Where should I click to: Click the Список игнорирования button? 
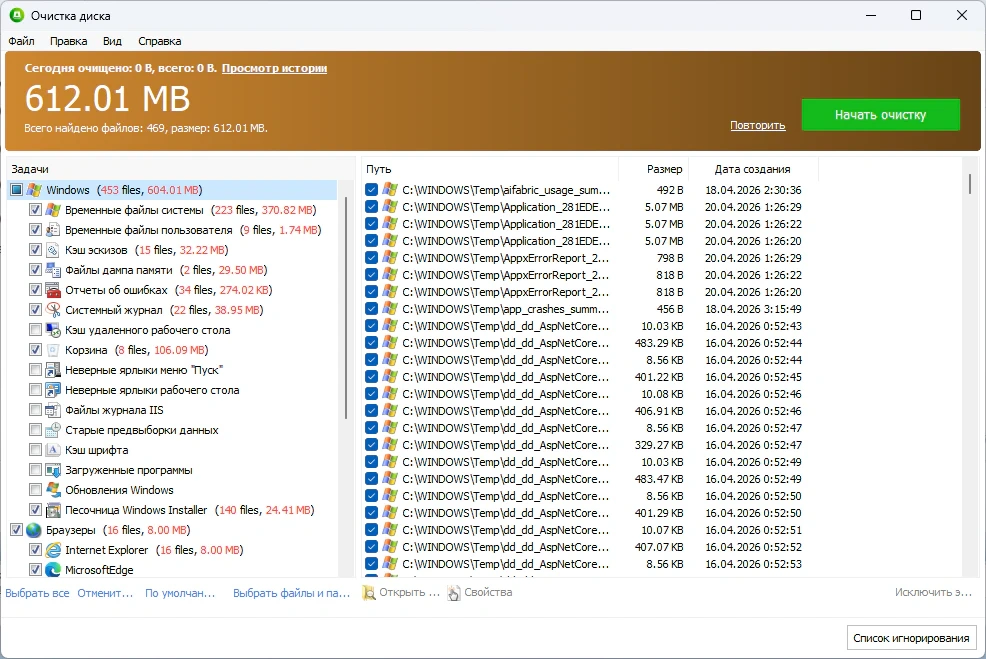(x=911, y=638)
